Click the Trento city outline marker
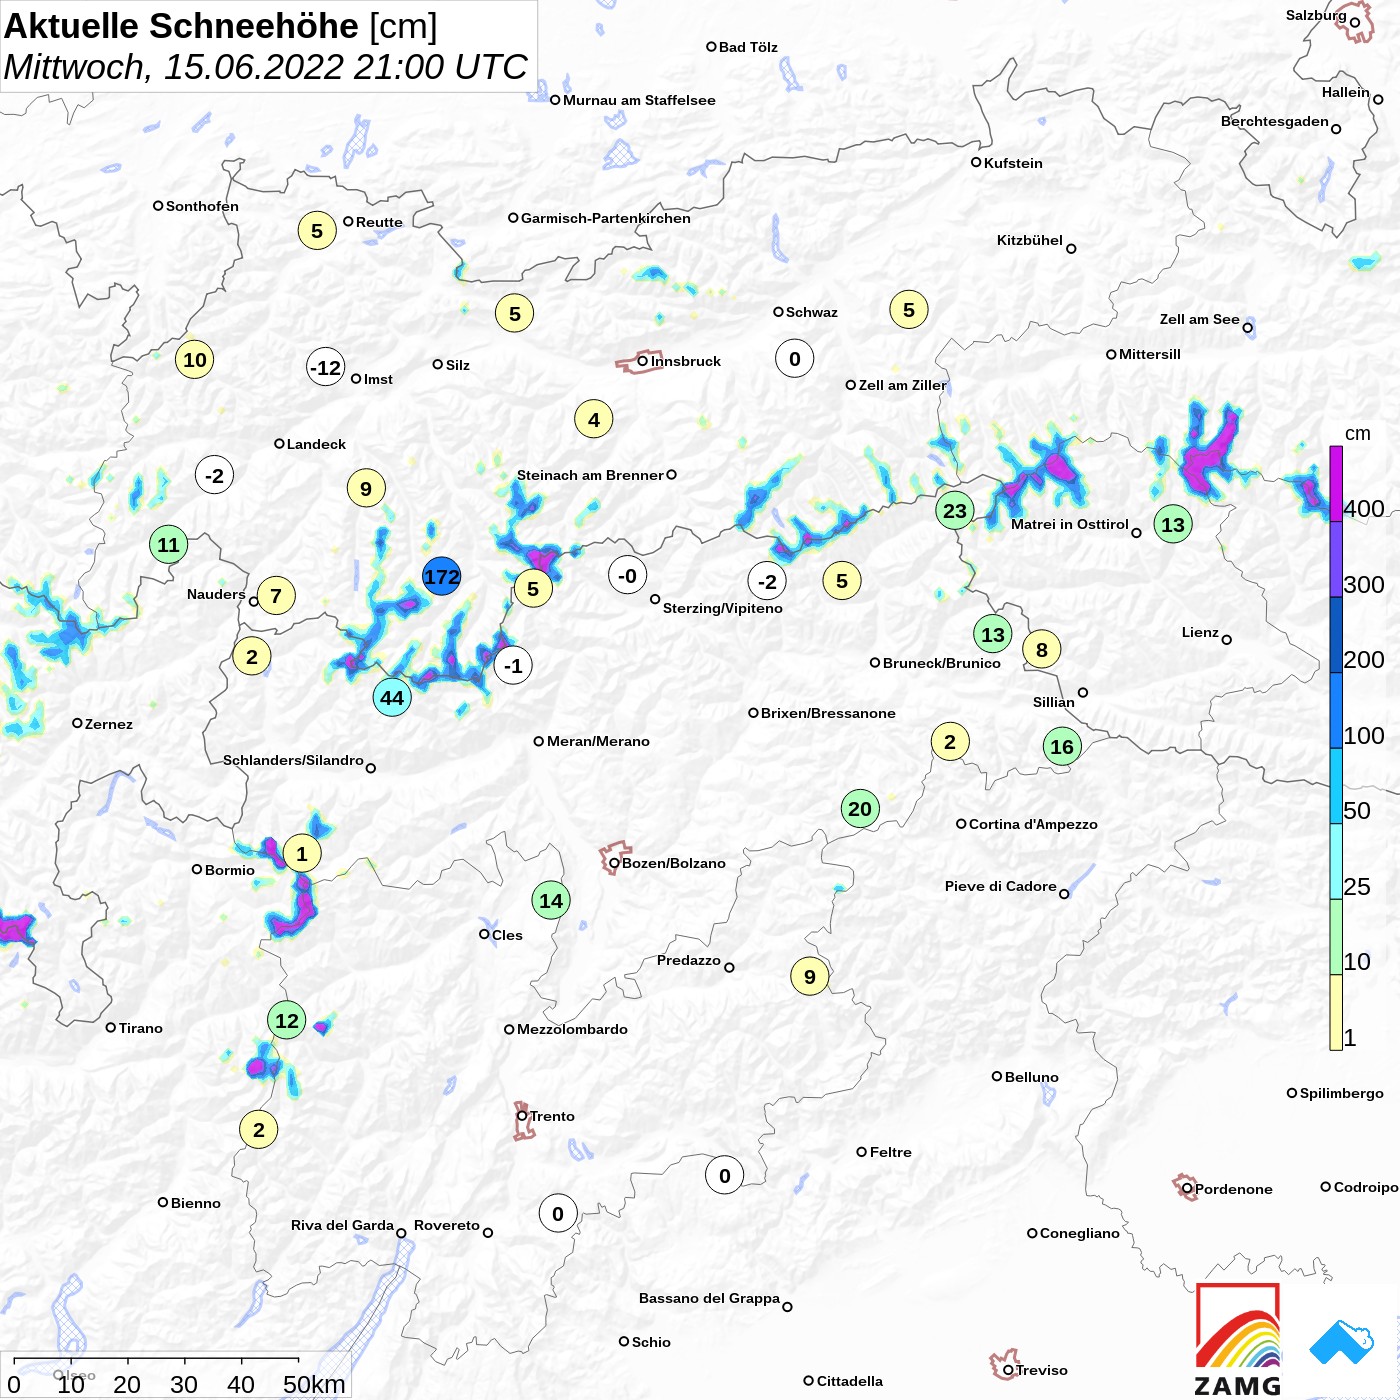Screen dimensions: 1400x1400 [x=524, y=1121]
